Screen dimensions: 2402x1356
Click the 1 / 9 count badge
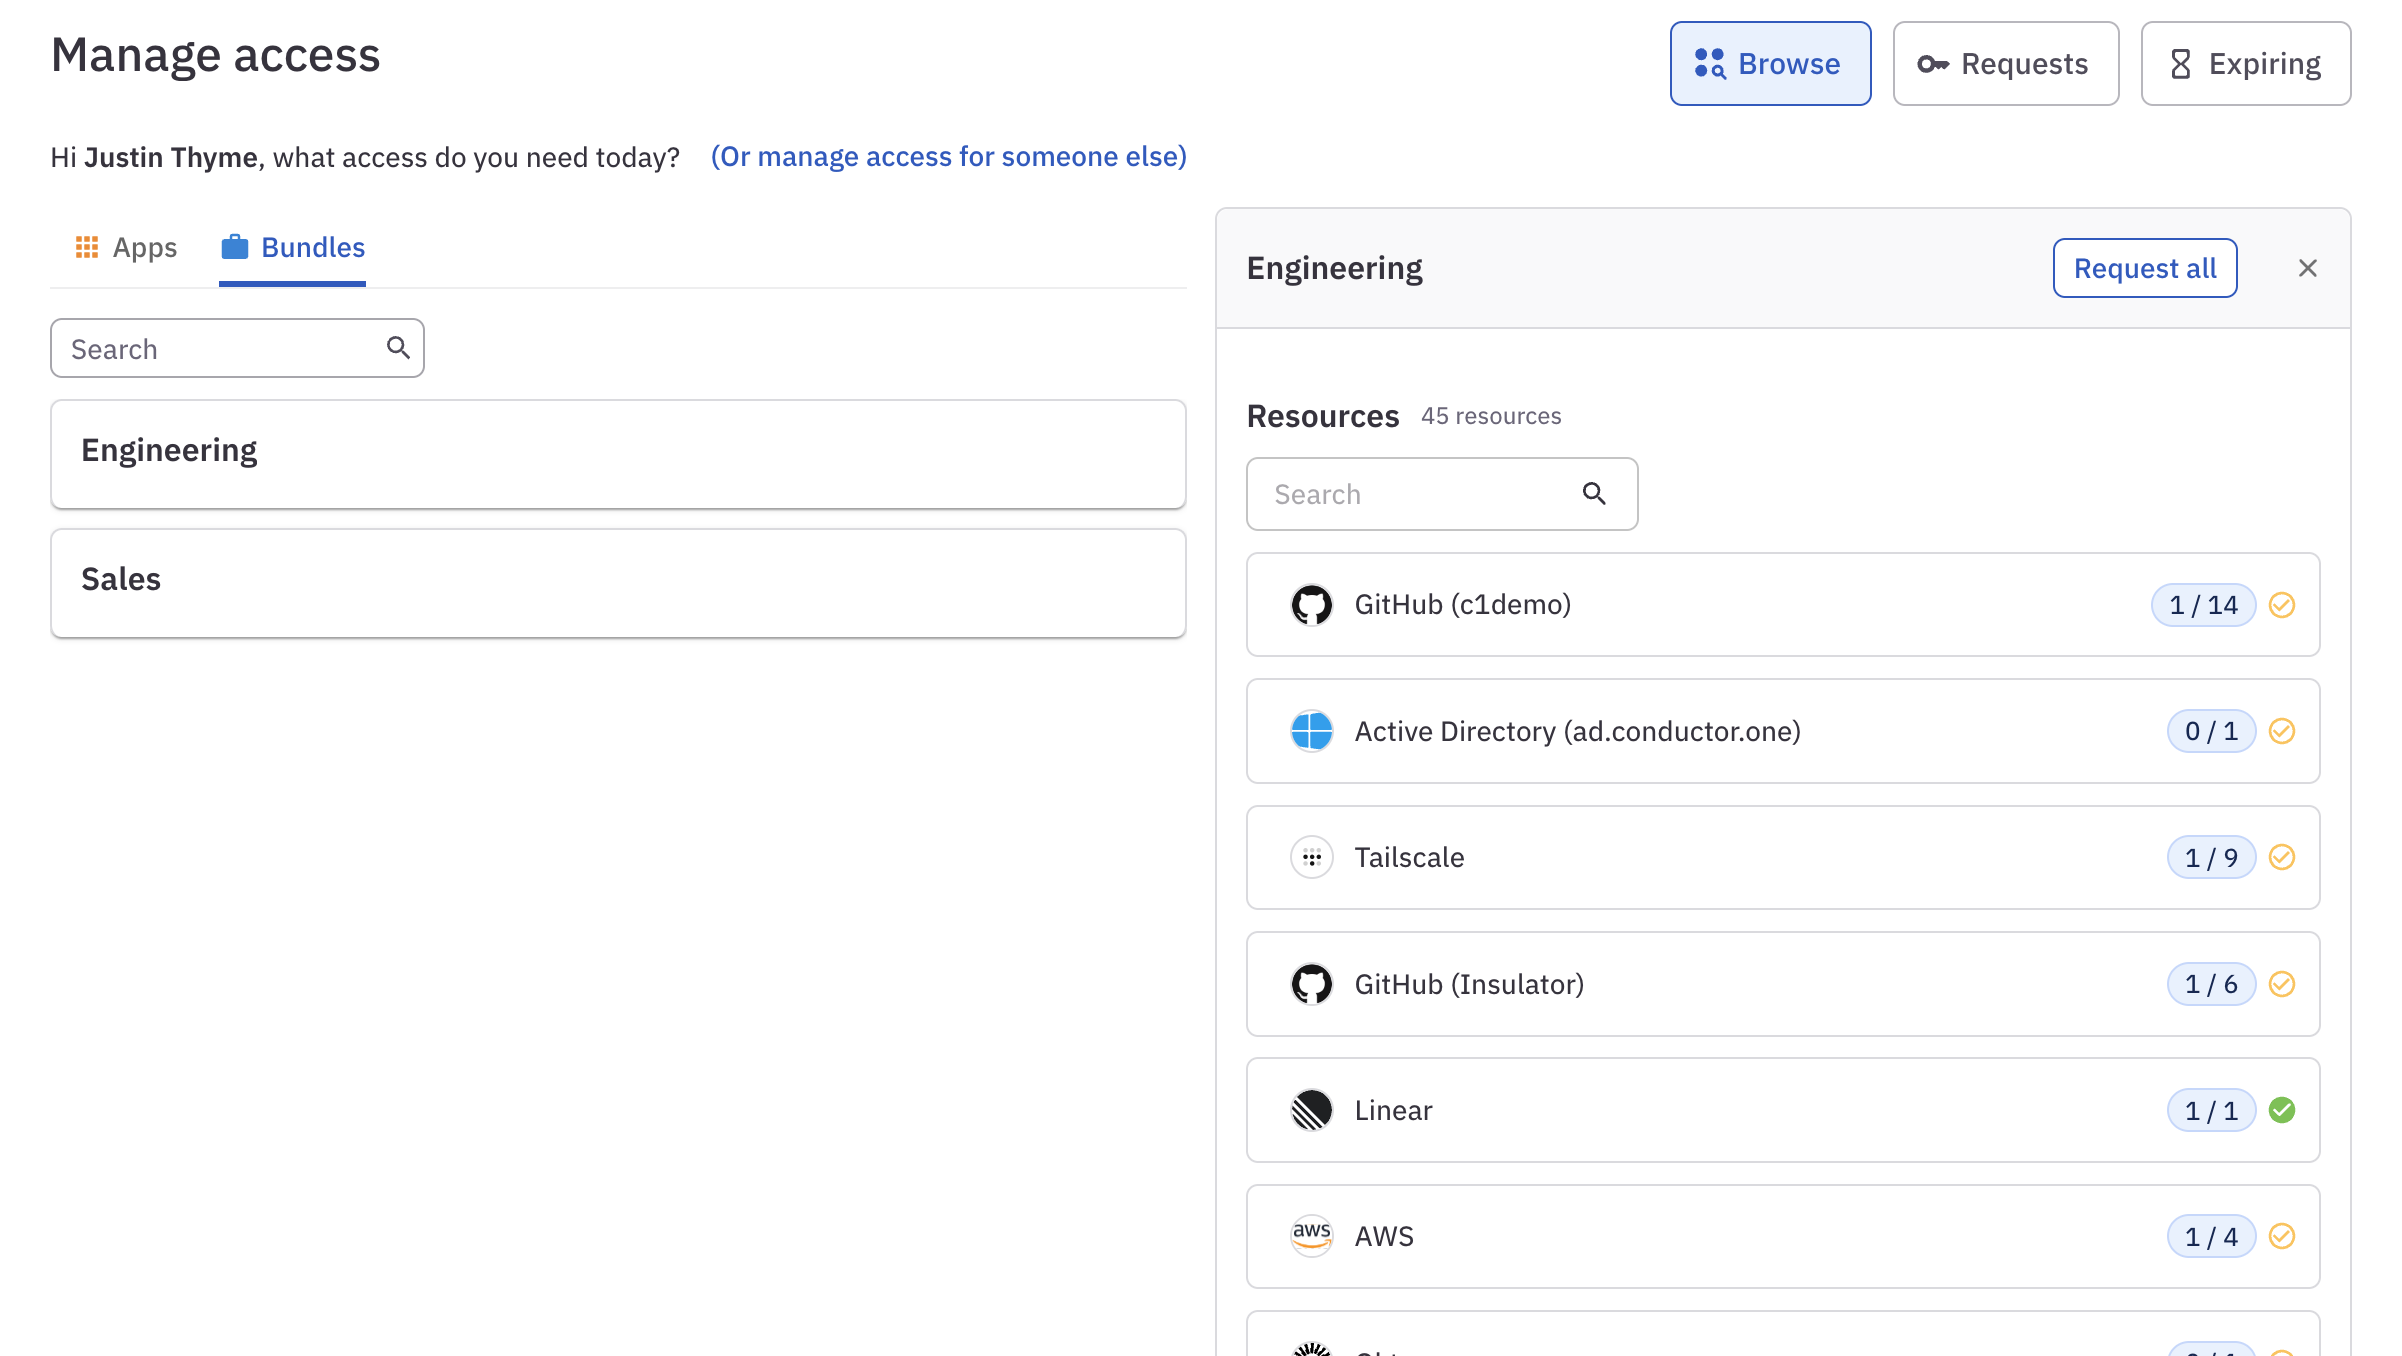tap(2212, 858)
